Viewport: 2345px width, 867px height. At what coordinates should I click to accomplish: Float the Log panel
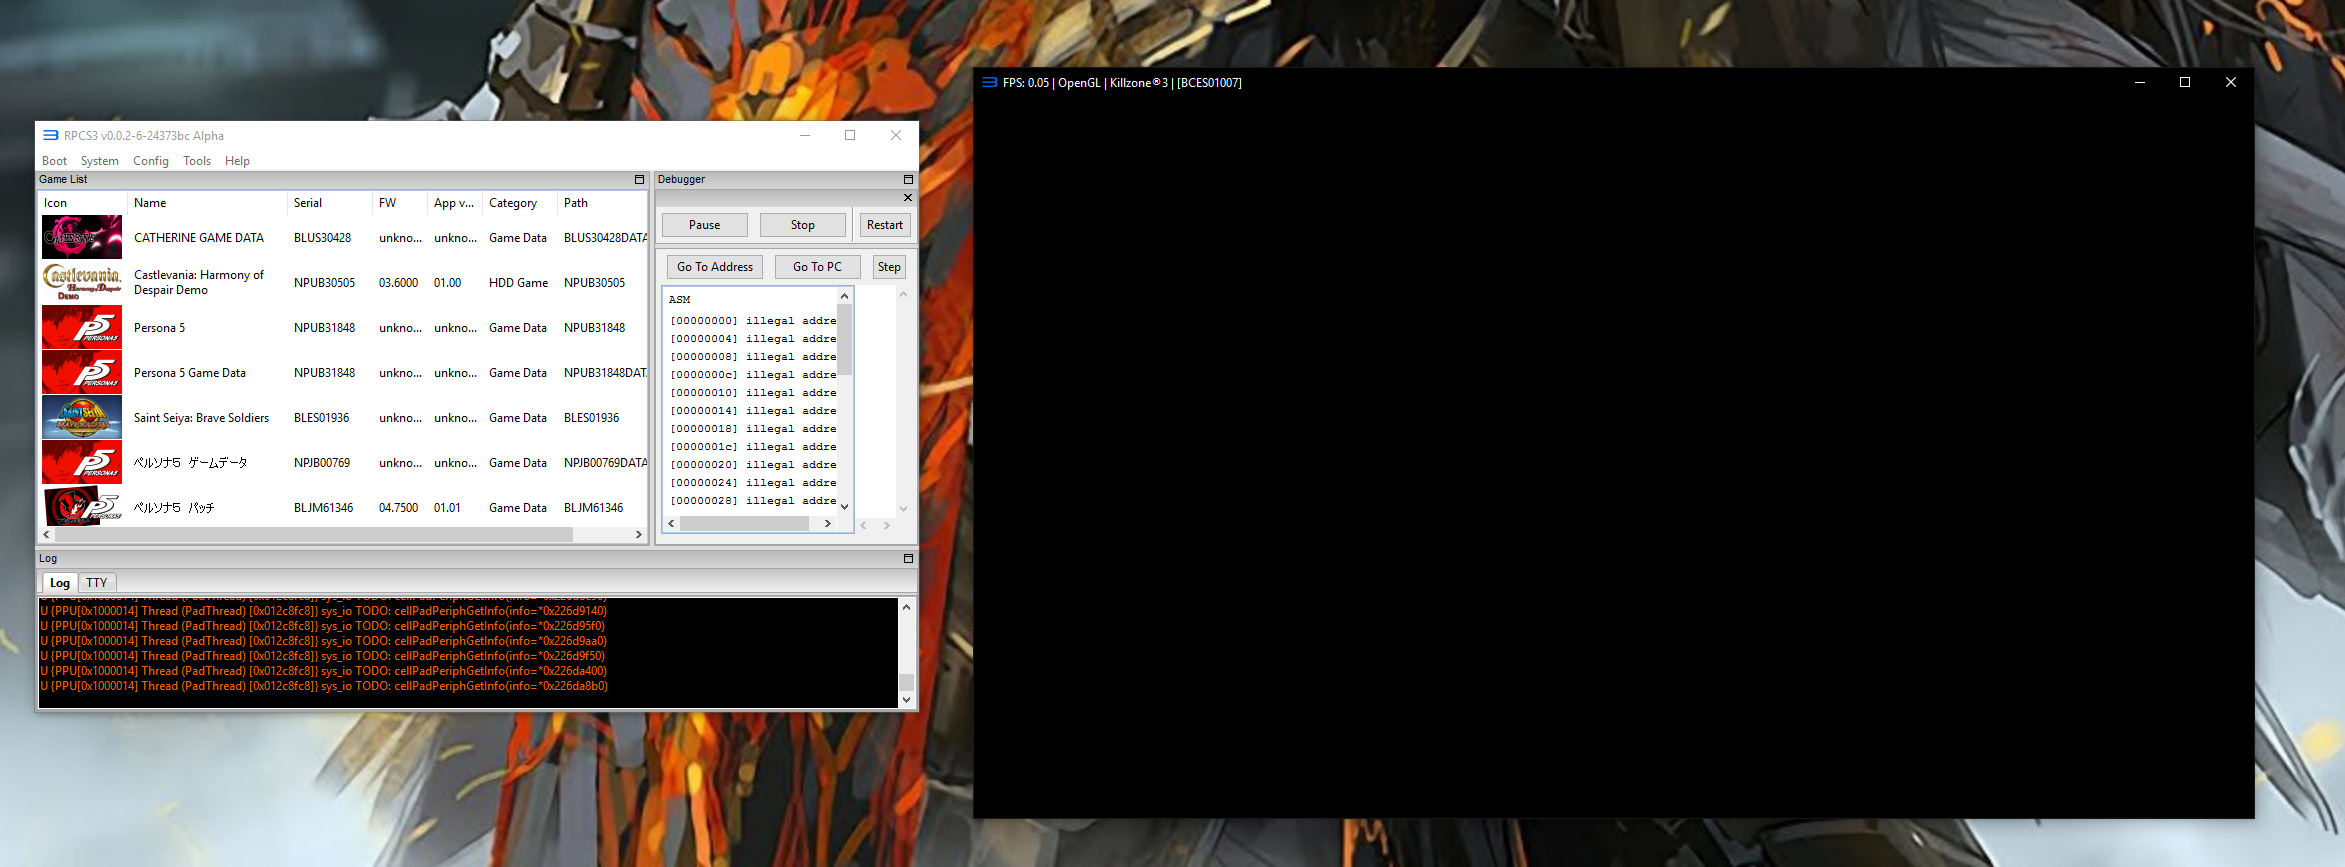[x=908, y=558]
